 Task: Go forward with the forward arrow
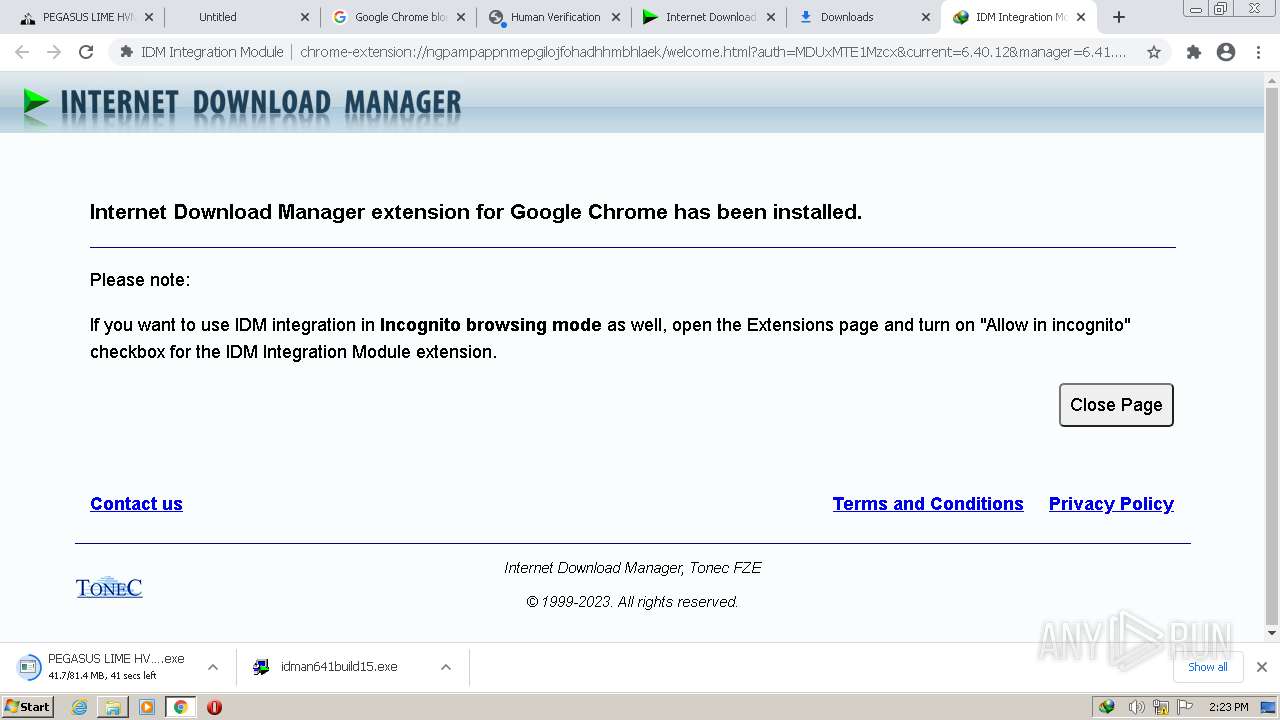click(54, 52)
